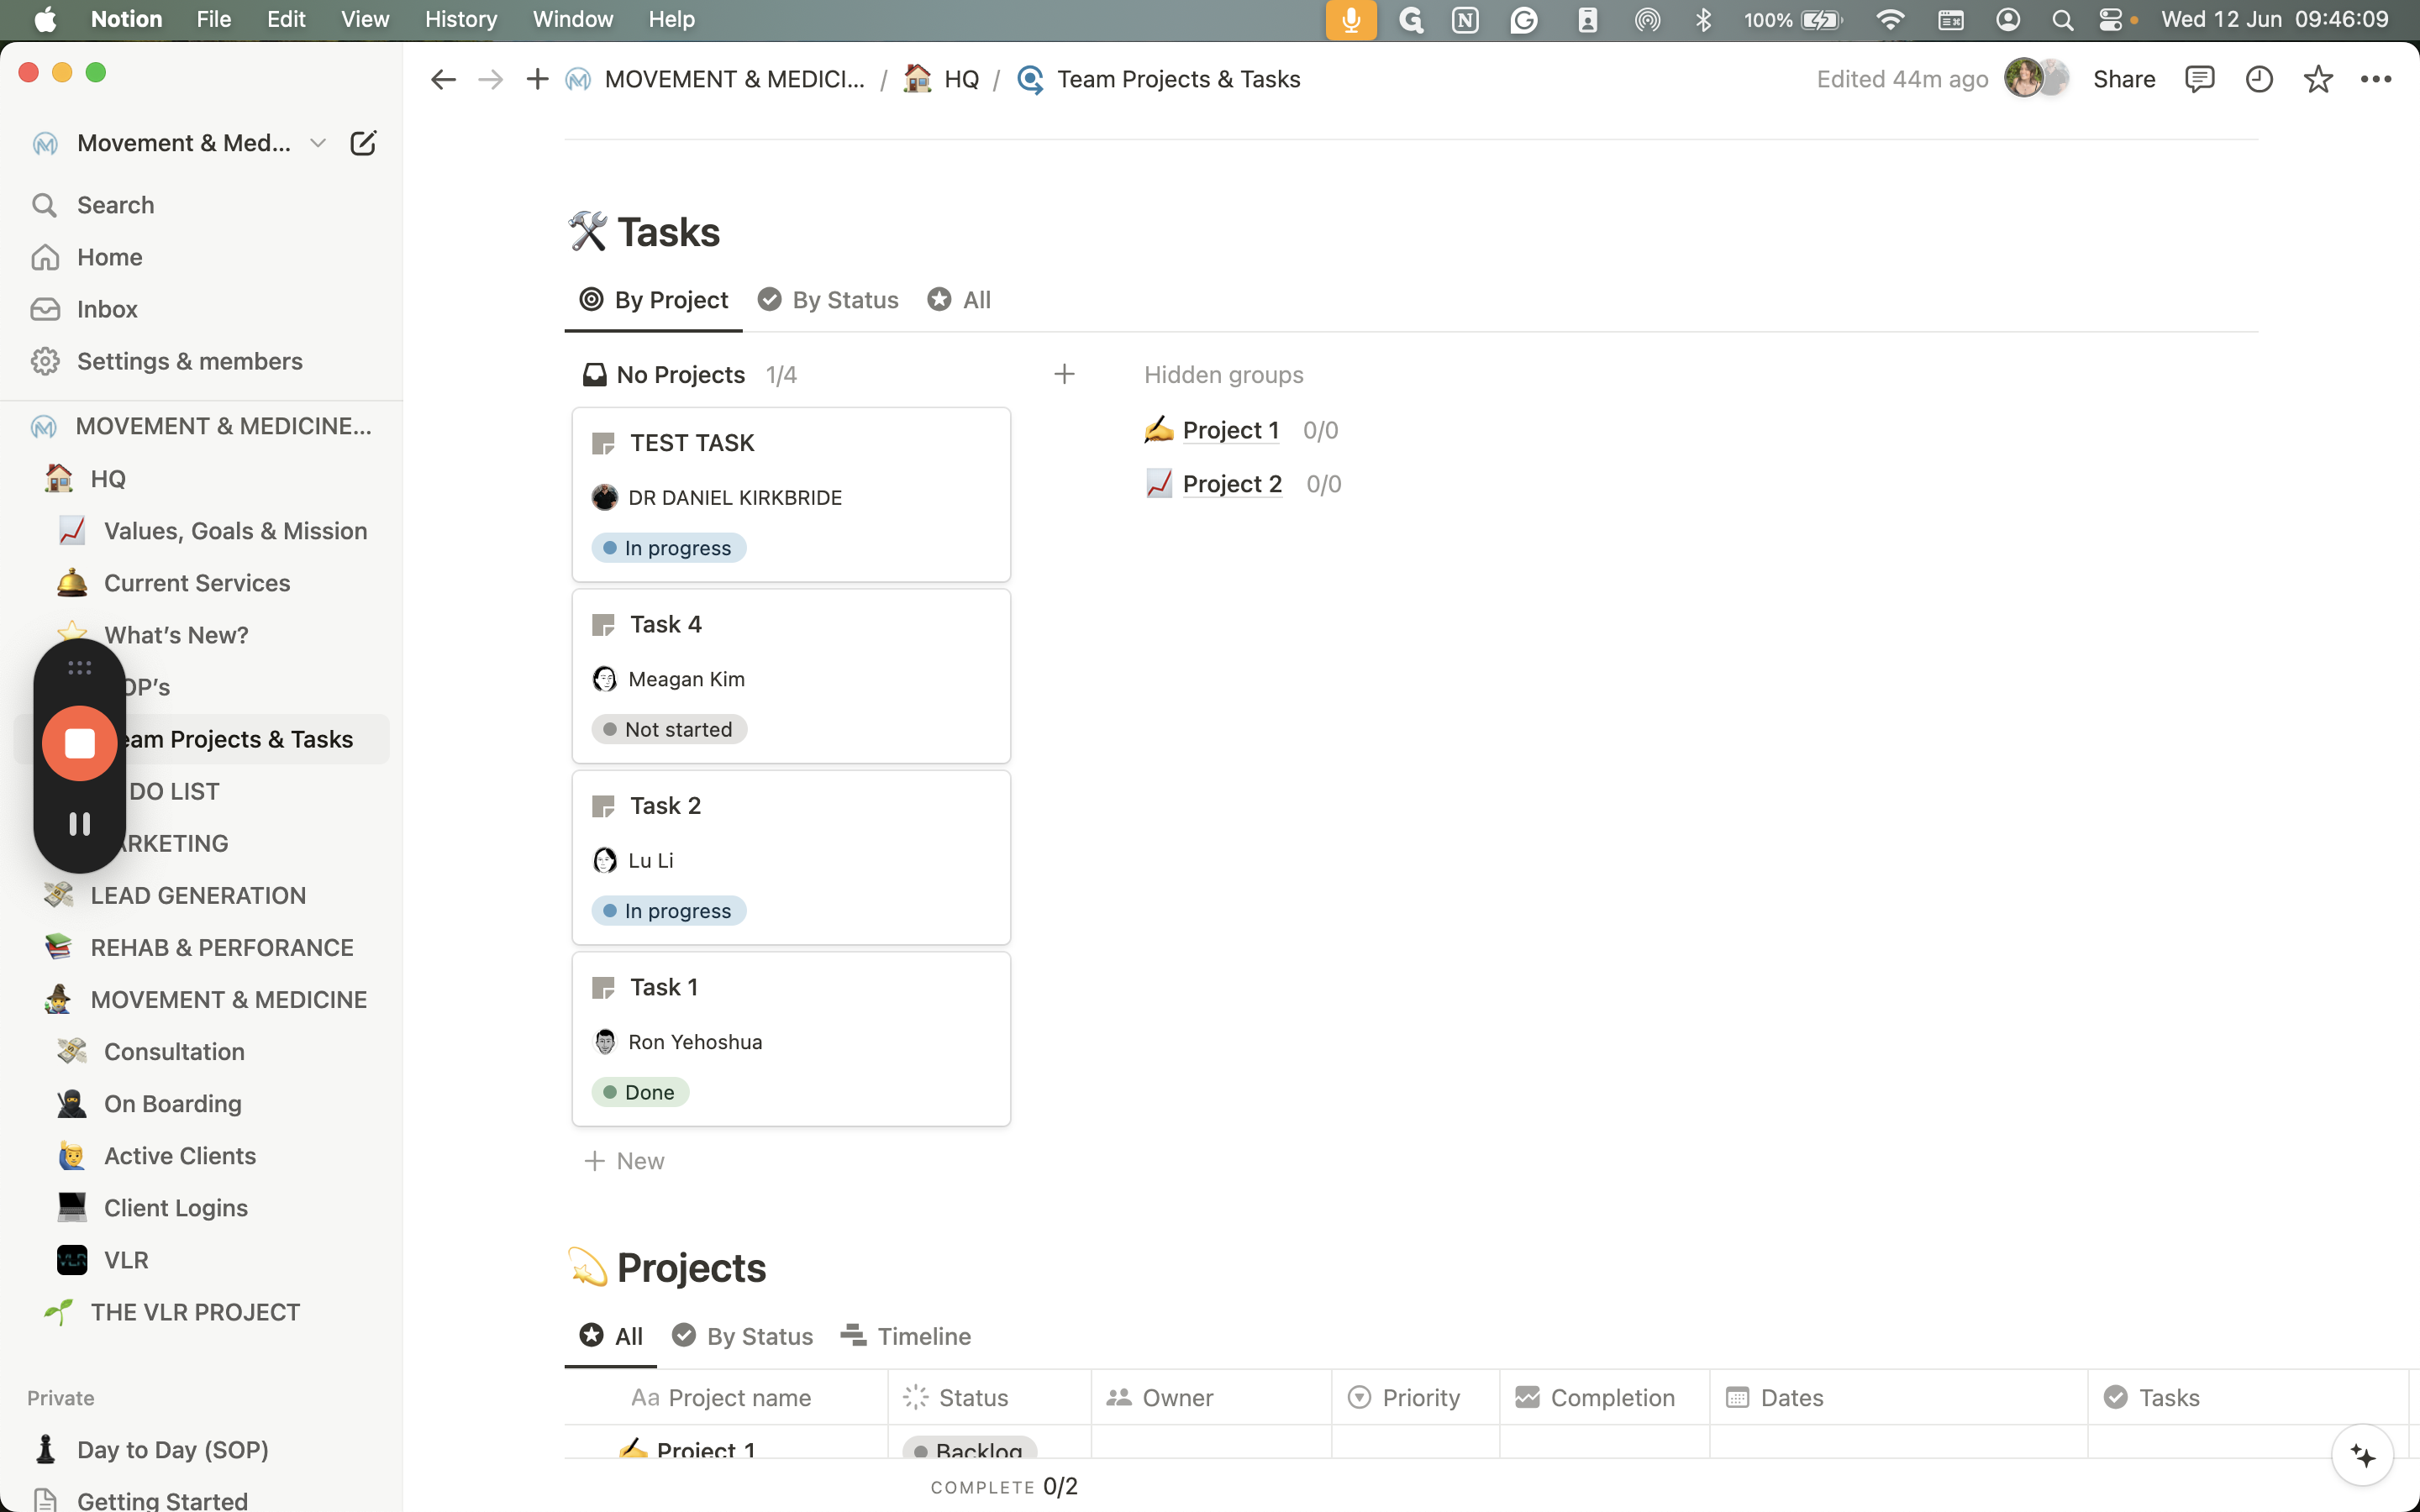Screen dimensions: 2420x1512
Task: Open the View menu
Action: 364,20
